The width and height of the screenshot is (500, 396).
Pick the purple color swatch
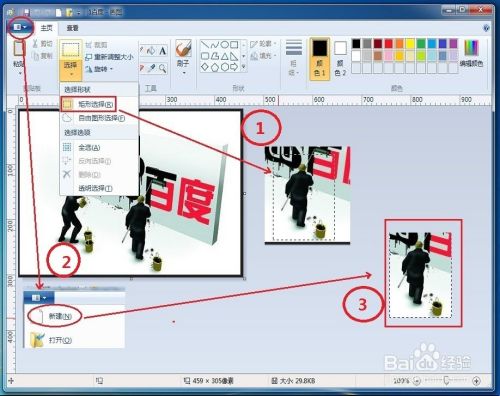[453, 44]
